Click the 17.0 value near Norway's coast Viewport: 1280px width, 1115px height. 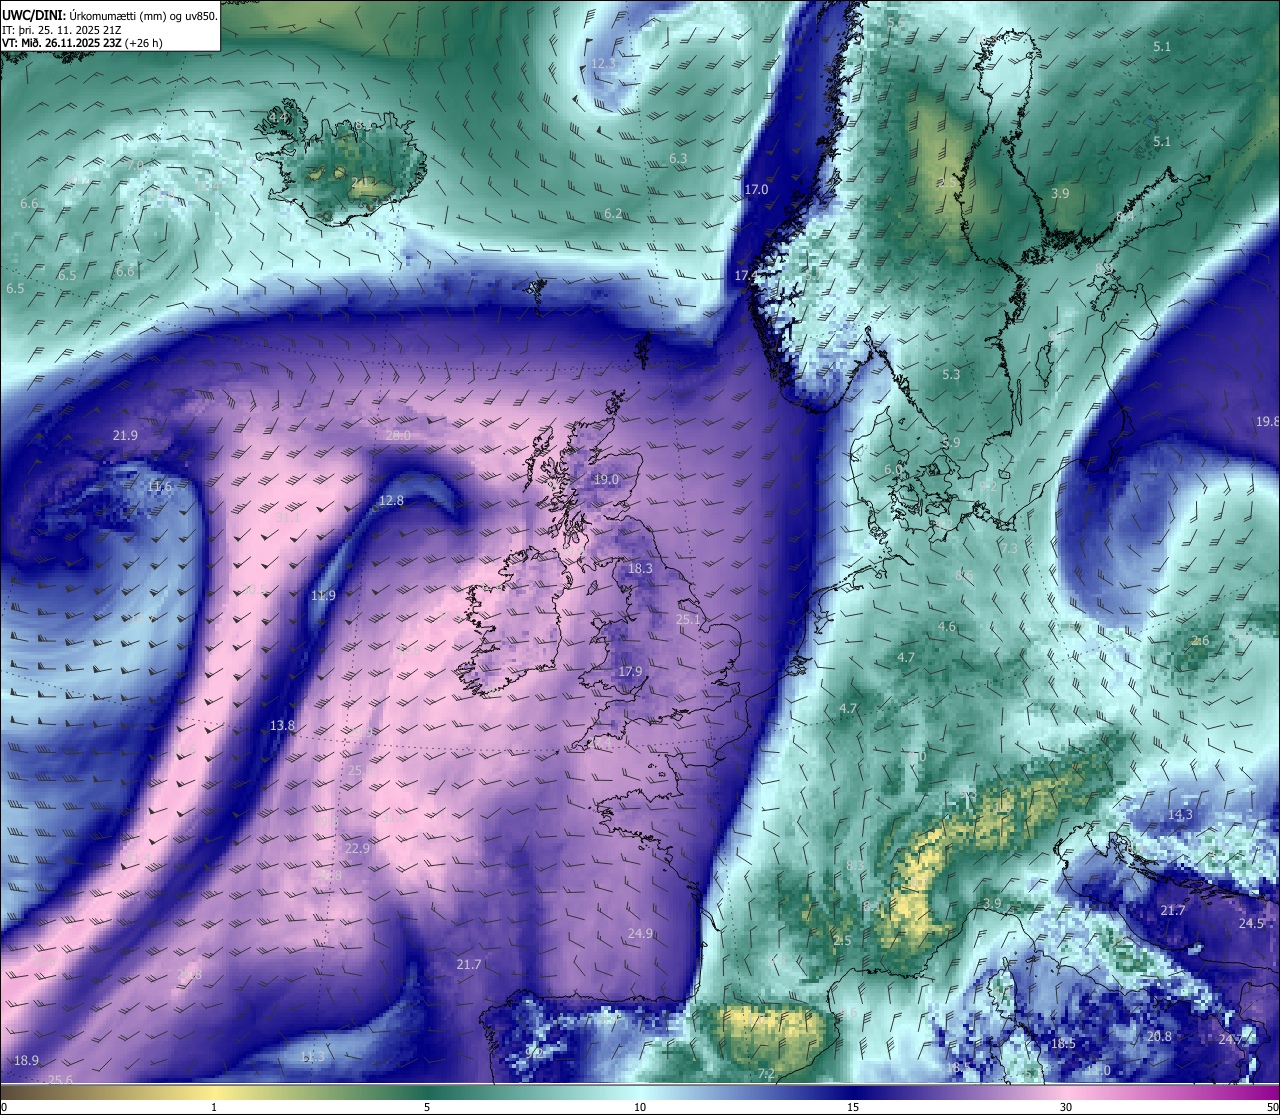pos(756,189)
